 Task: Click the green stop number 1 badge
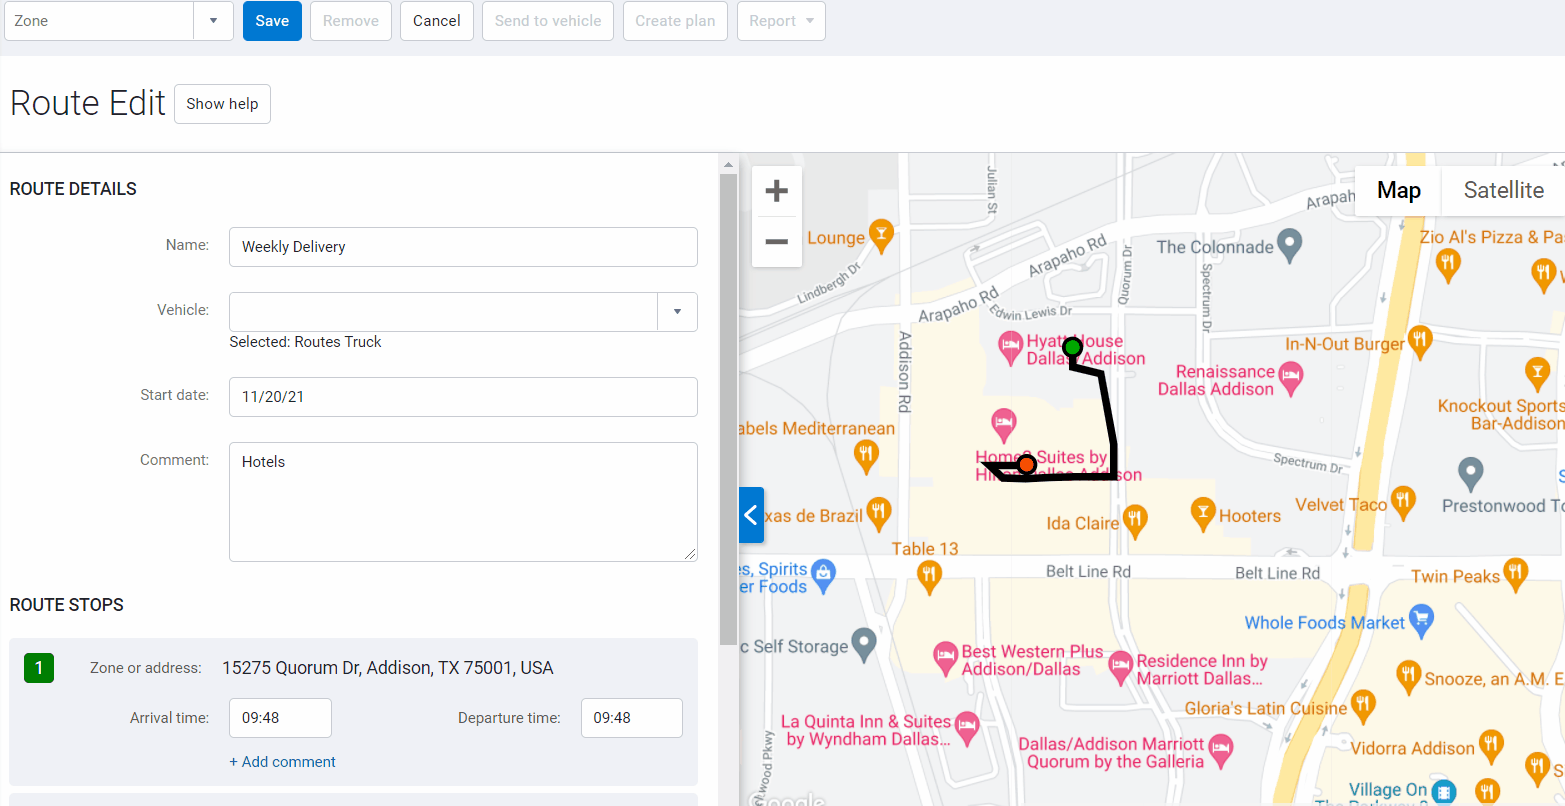tap(38, 667)
